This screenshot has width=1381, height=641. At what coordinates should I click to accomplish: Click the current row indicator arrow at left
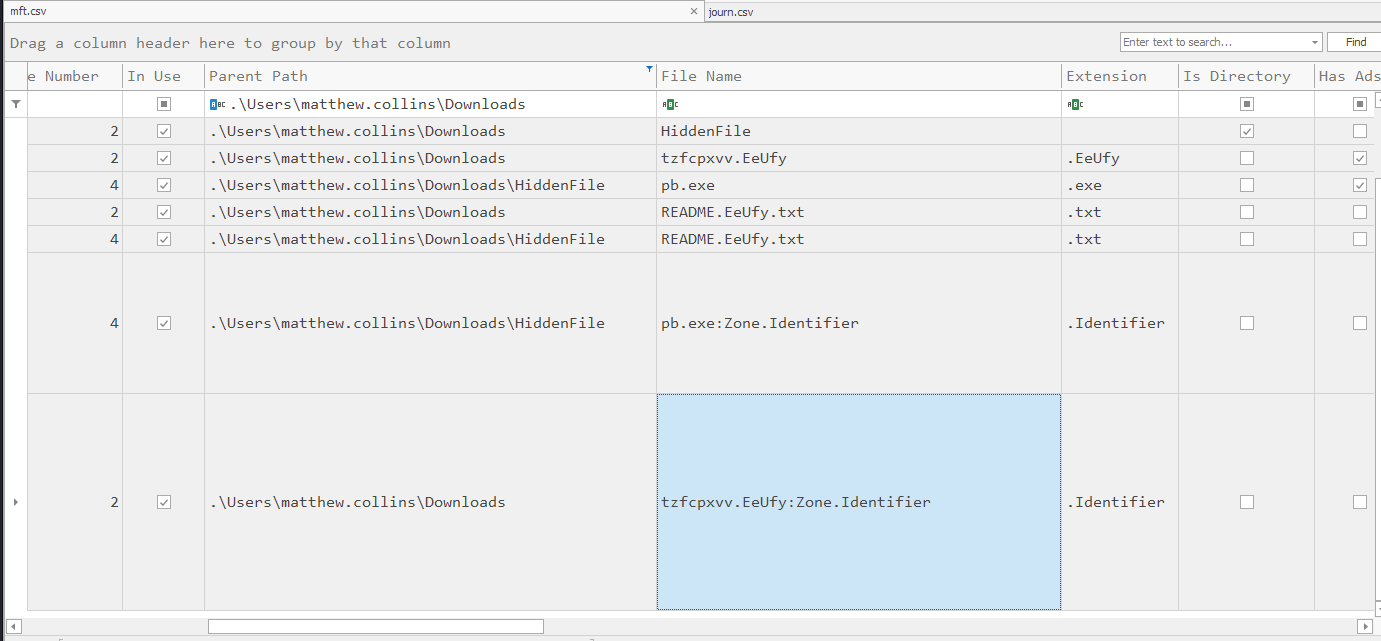15,502
